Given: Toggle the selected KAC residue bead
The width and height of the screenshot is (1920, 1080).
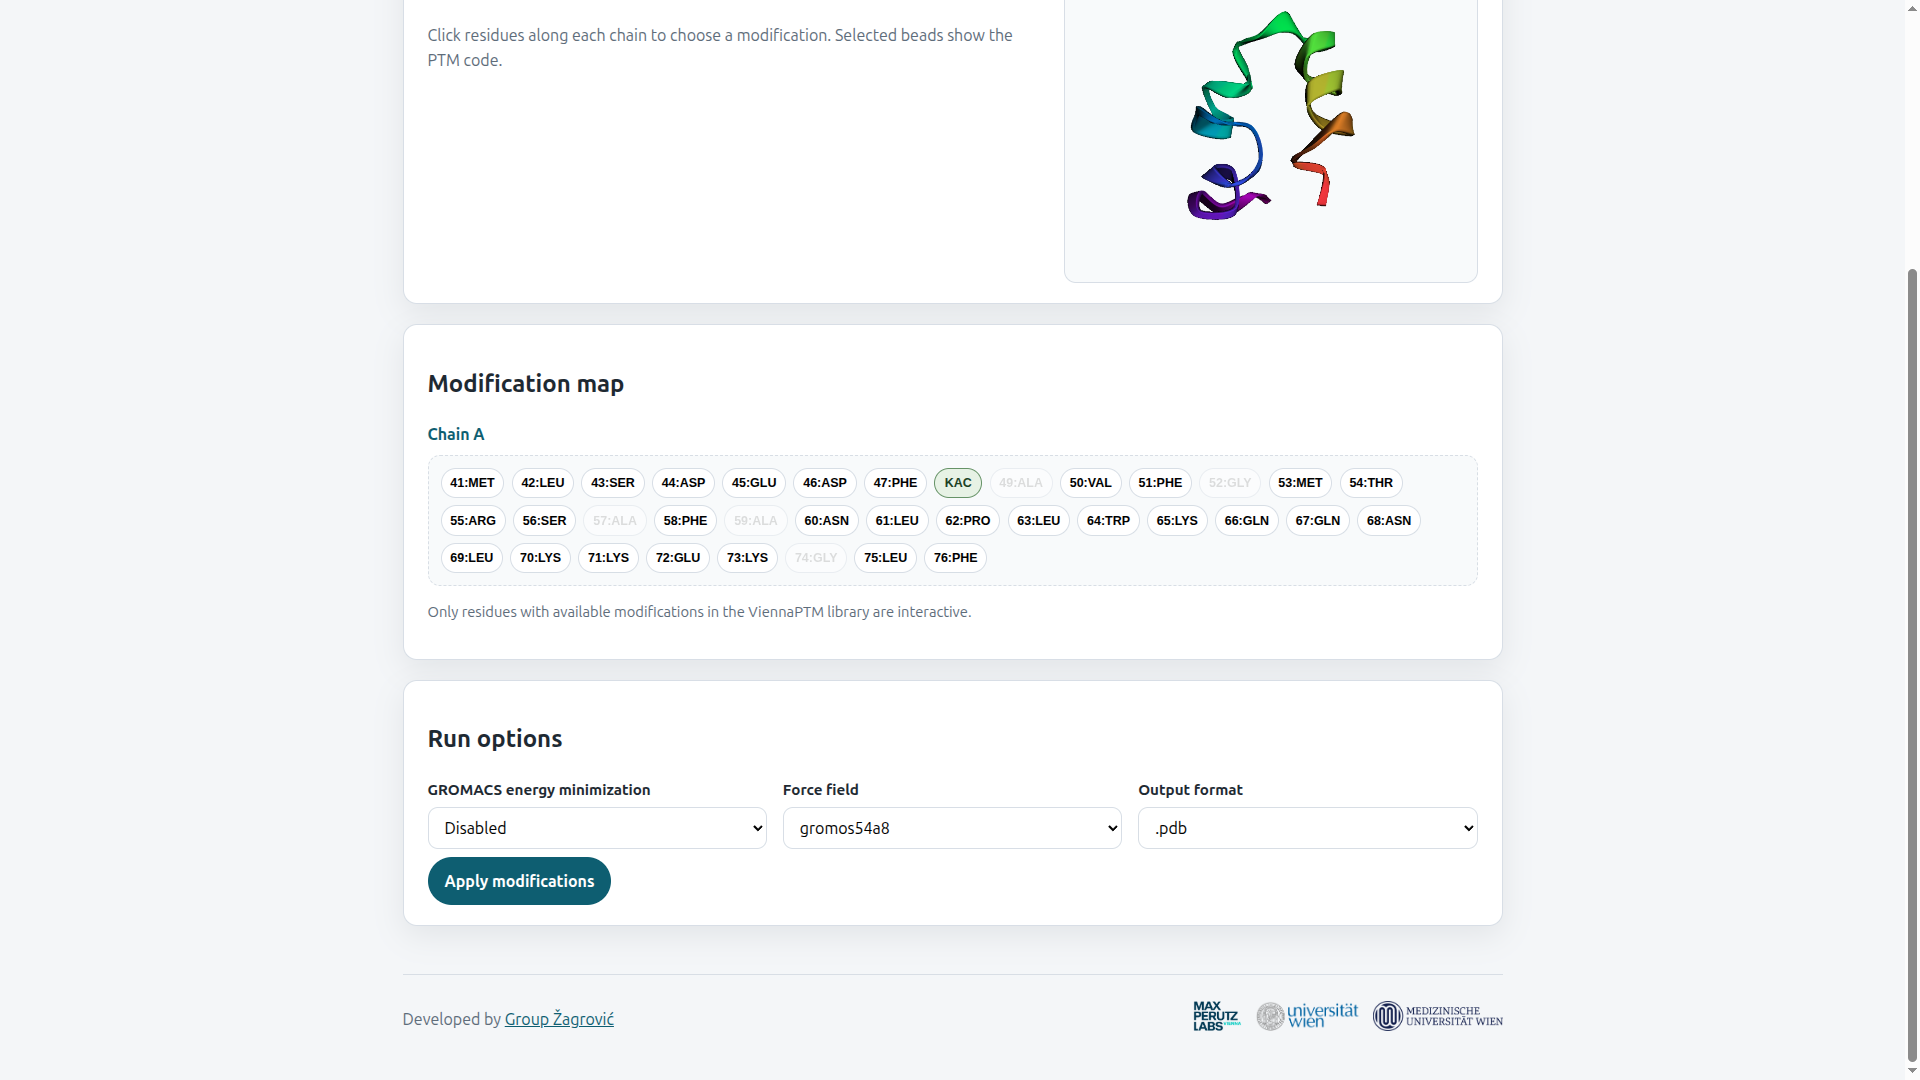Looking at the screenshot, I should [958, 483].
